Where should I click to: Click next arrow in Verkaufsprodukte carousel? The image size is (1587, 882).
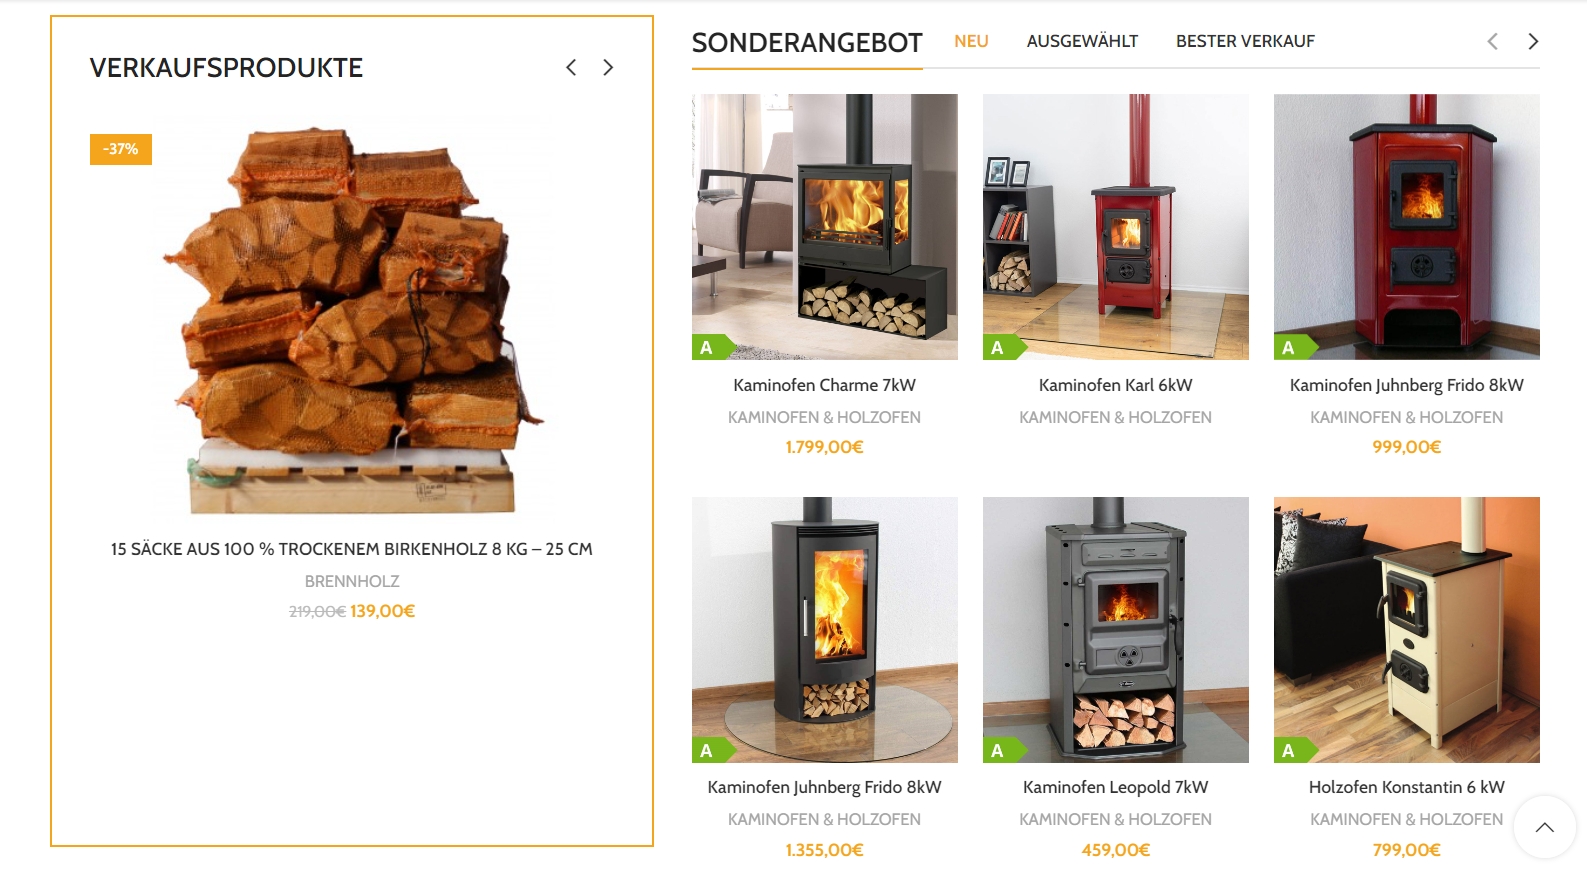coord(608,67)
